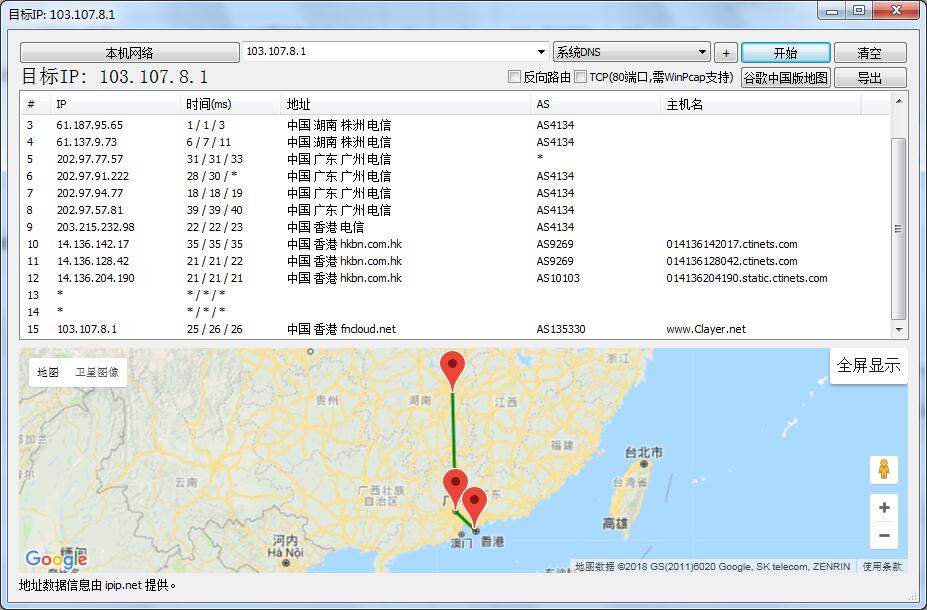Zoom out the map with minus button
The width and height of the screenshot is (927, 610).
pyautogui.click(x=883, y=536)
